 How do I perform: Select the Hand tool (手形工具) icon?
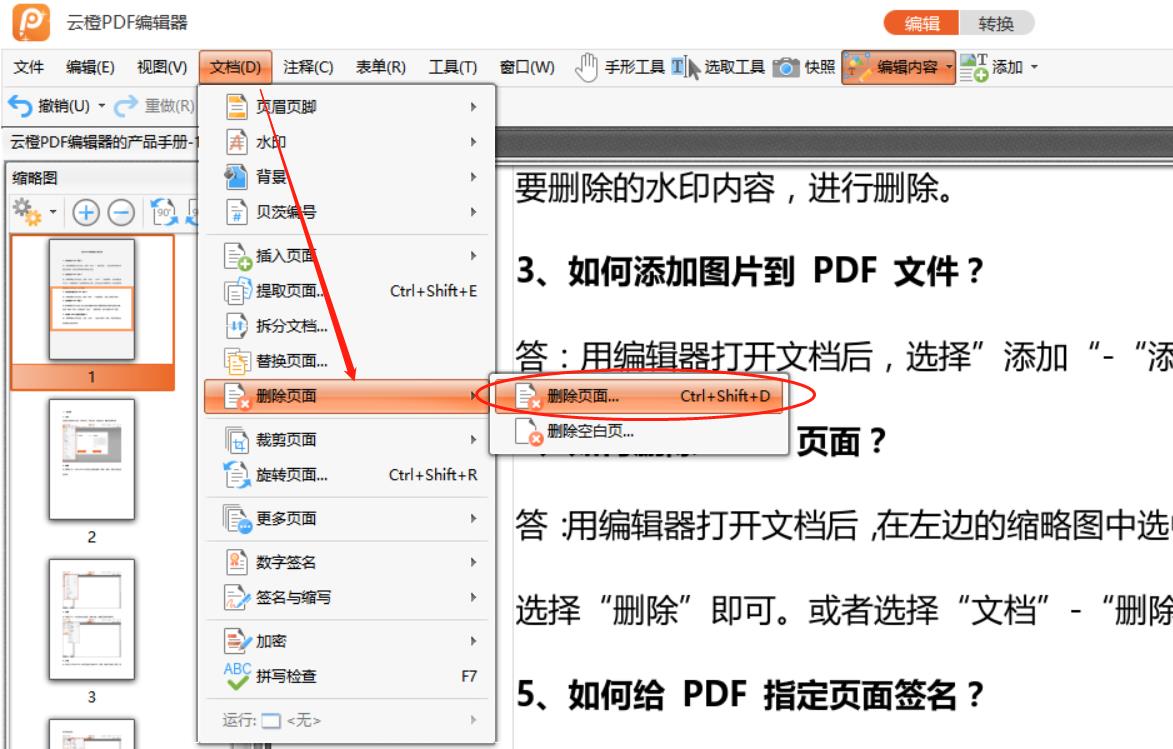(x=586, y=67)
